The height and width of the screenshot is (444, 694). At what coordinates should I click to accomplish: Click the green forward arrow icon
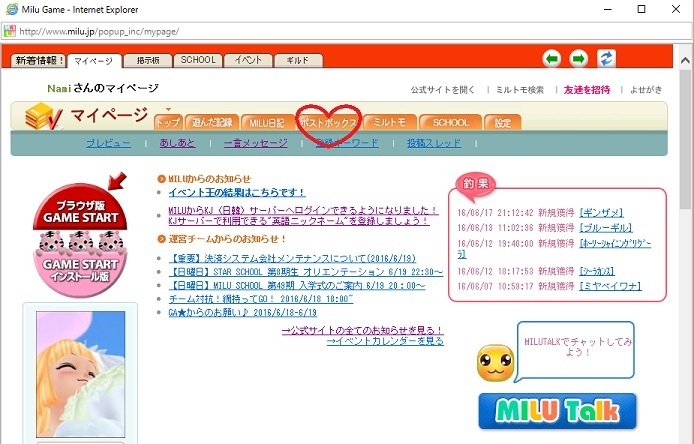578,58
